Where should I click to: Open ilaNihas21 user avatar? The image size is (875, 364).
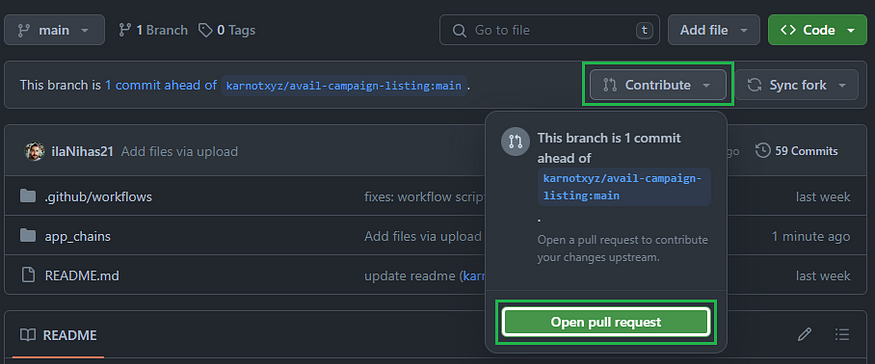35,151
